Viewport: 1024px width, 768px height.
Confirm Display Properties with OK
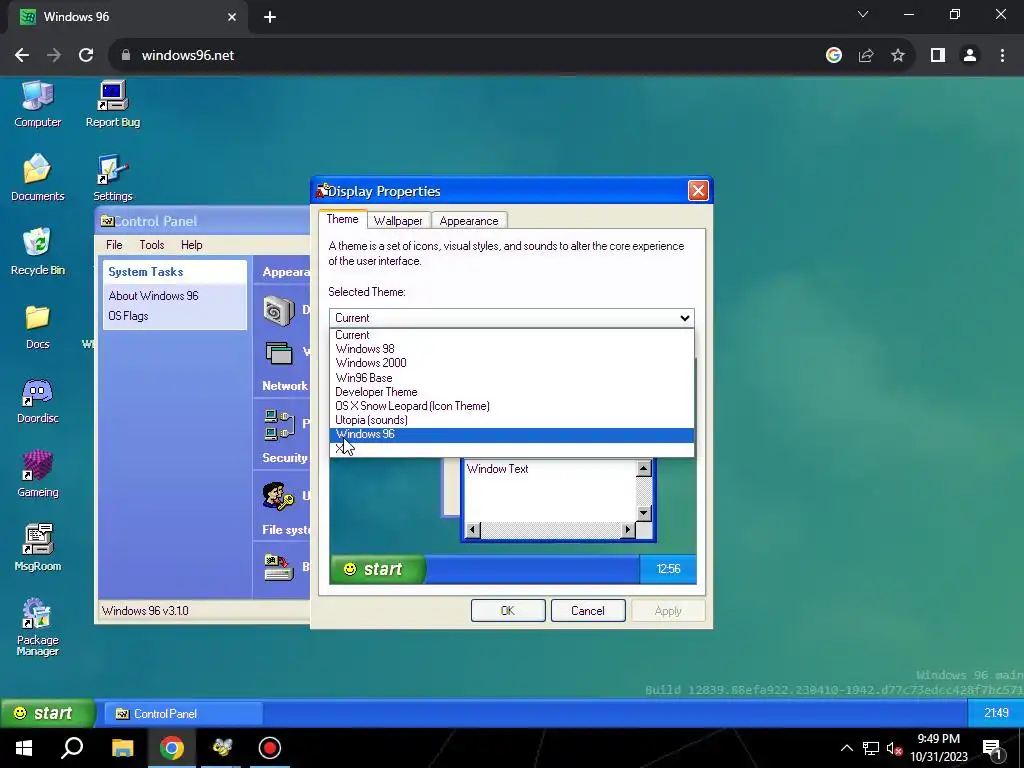[508, 611]
